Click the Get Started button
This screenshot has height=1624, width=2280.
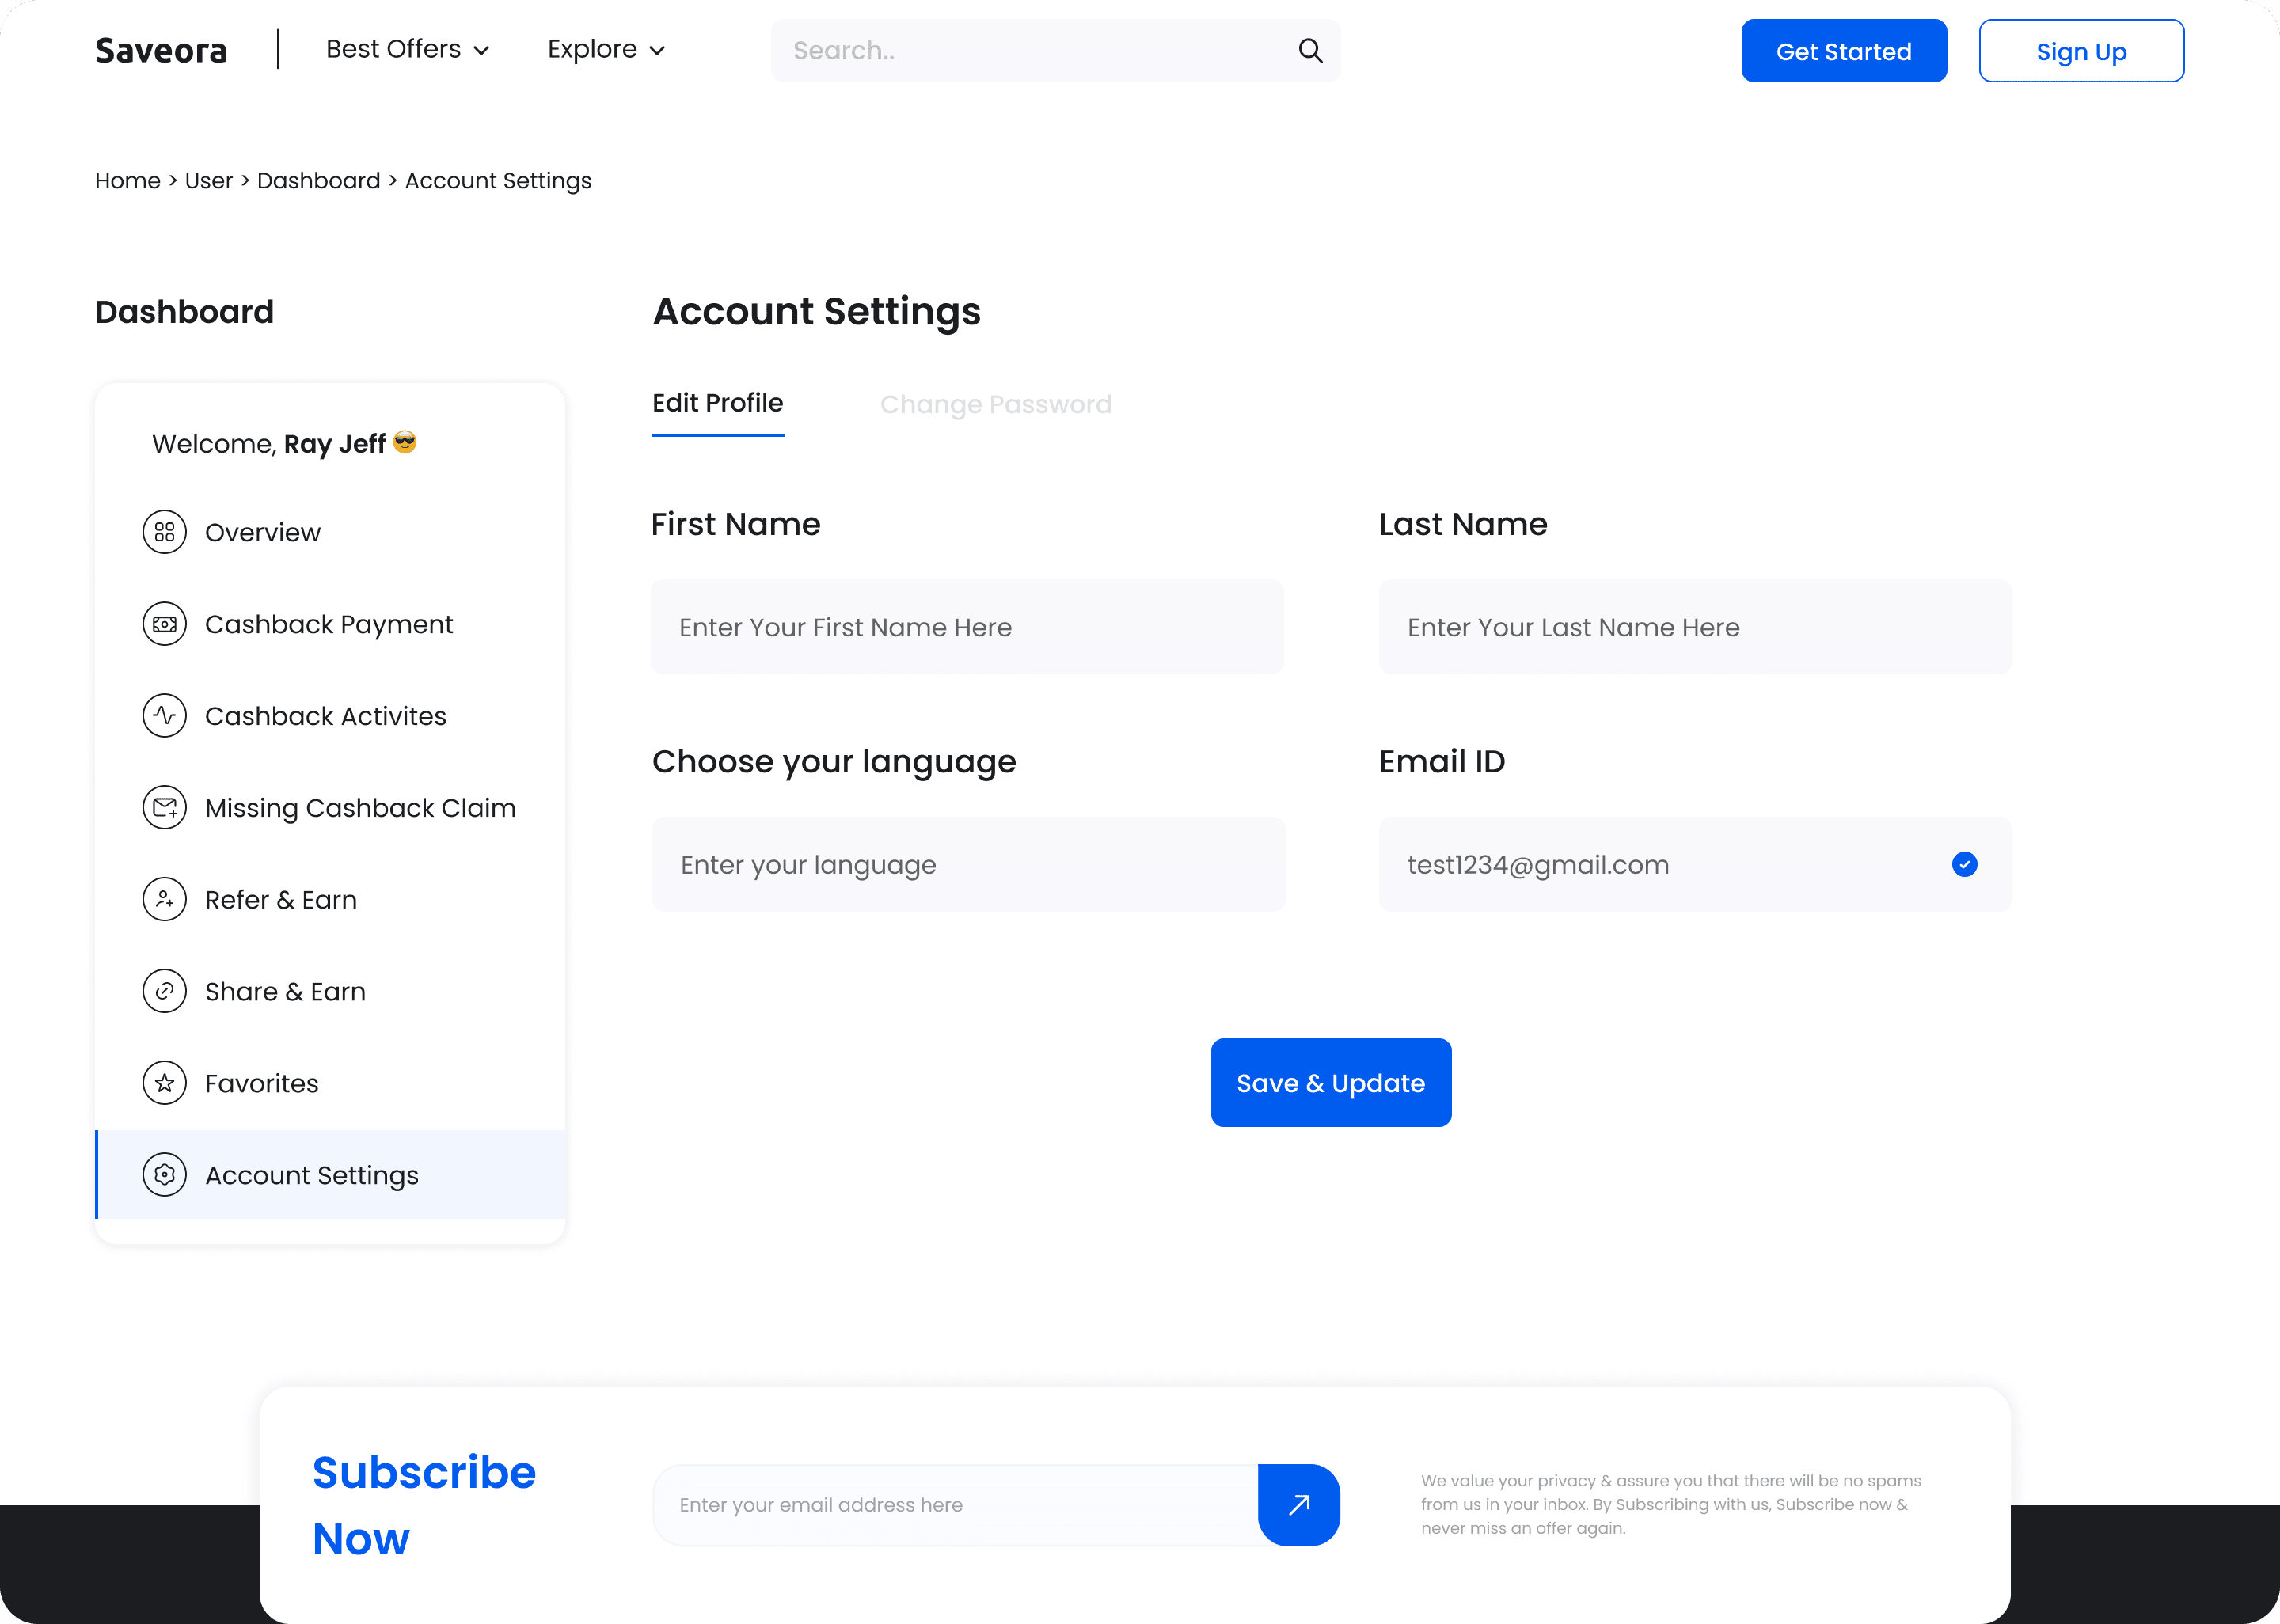(1843, 51)
